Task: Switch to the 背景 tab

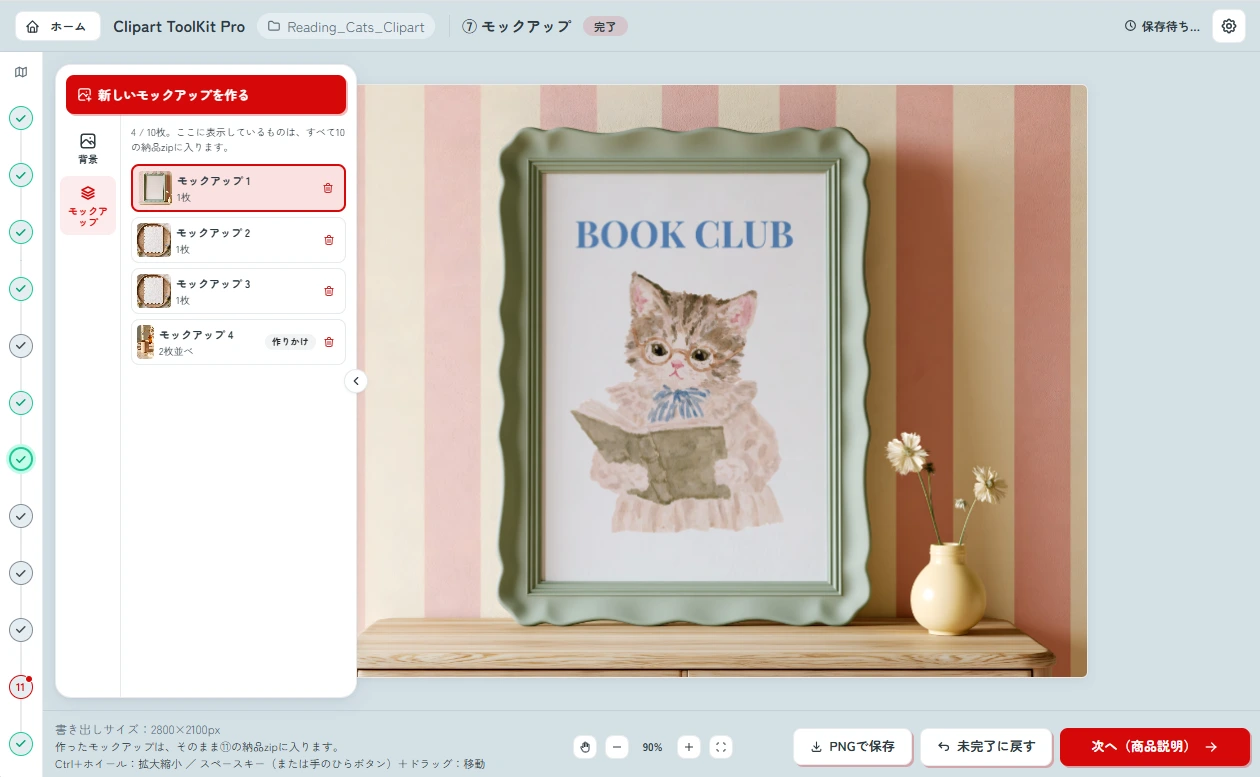Action: click(88, 148)
